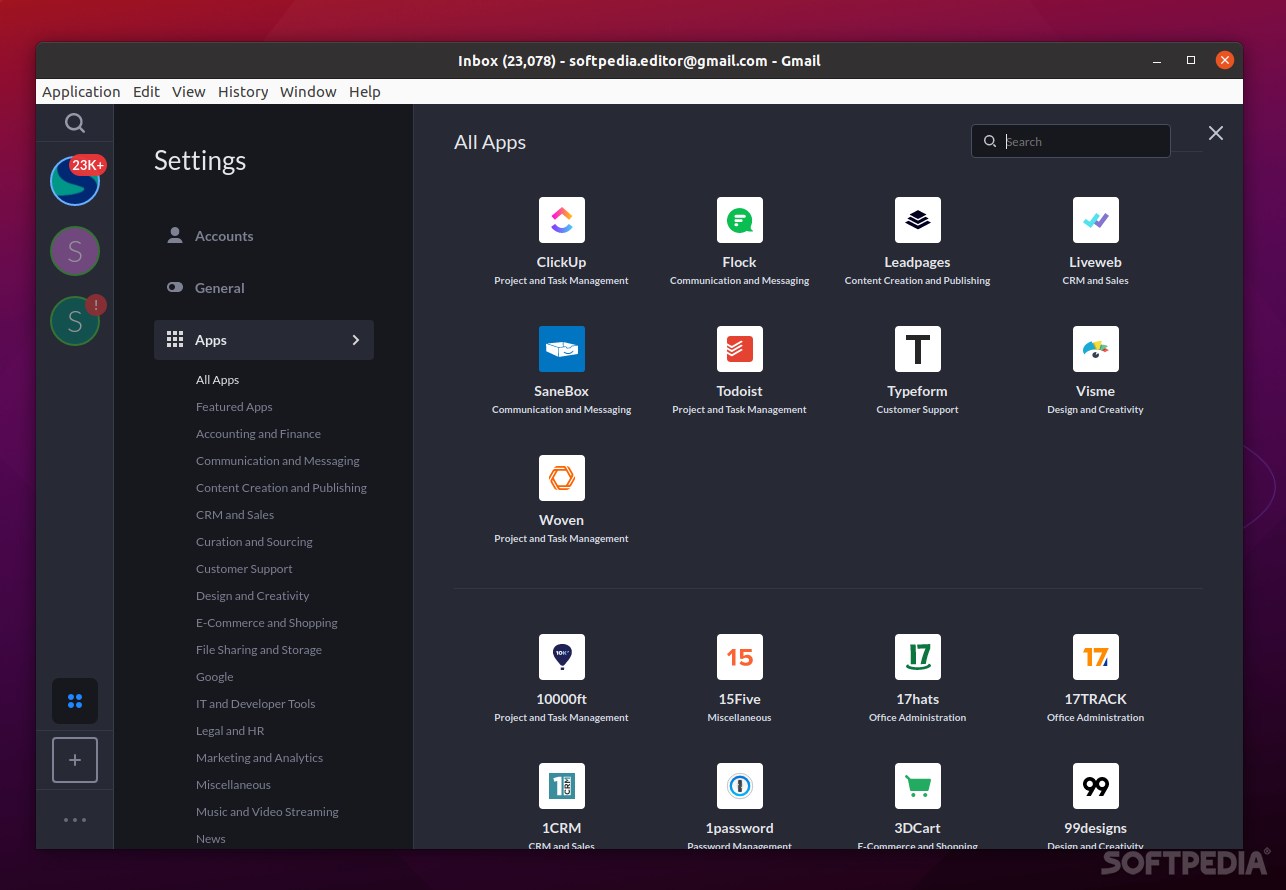The image size is (1286, 890).
Task: Open the History menu
Action: (x=243, y=92)
